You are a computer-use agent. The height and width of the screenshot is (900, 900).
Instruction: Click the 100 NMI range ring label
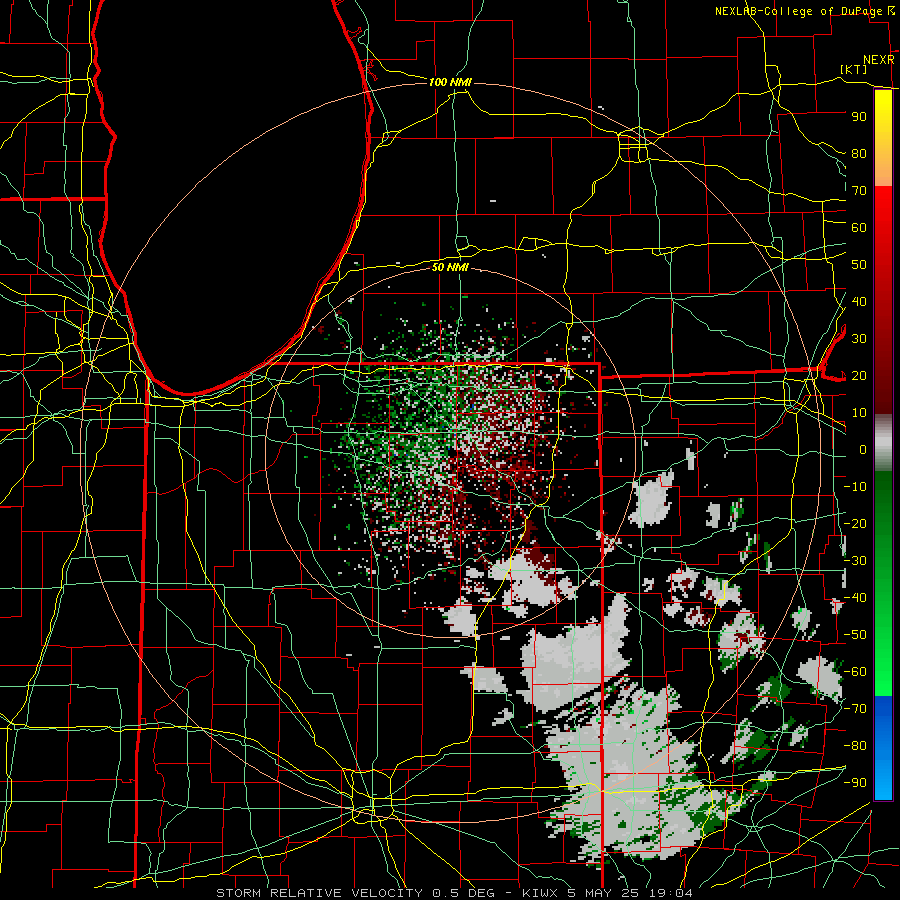pyautogui.click(x=450, y=82)
